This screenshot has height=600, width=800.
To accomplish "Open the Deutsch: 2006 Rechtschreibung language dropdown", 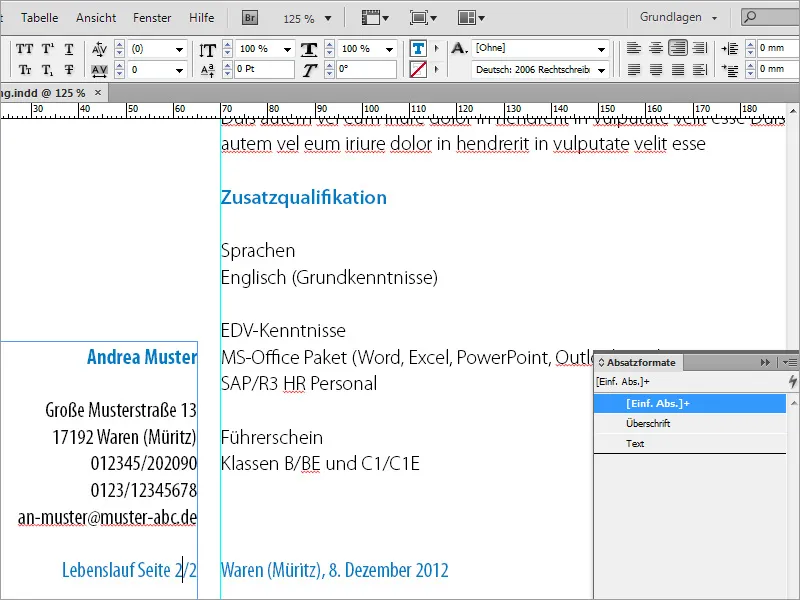I will 602,70.
